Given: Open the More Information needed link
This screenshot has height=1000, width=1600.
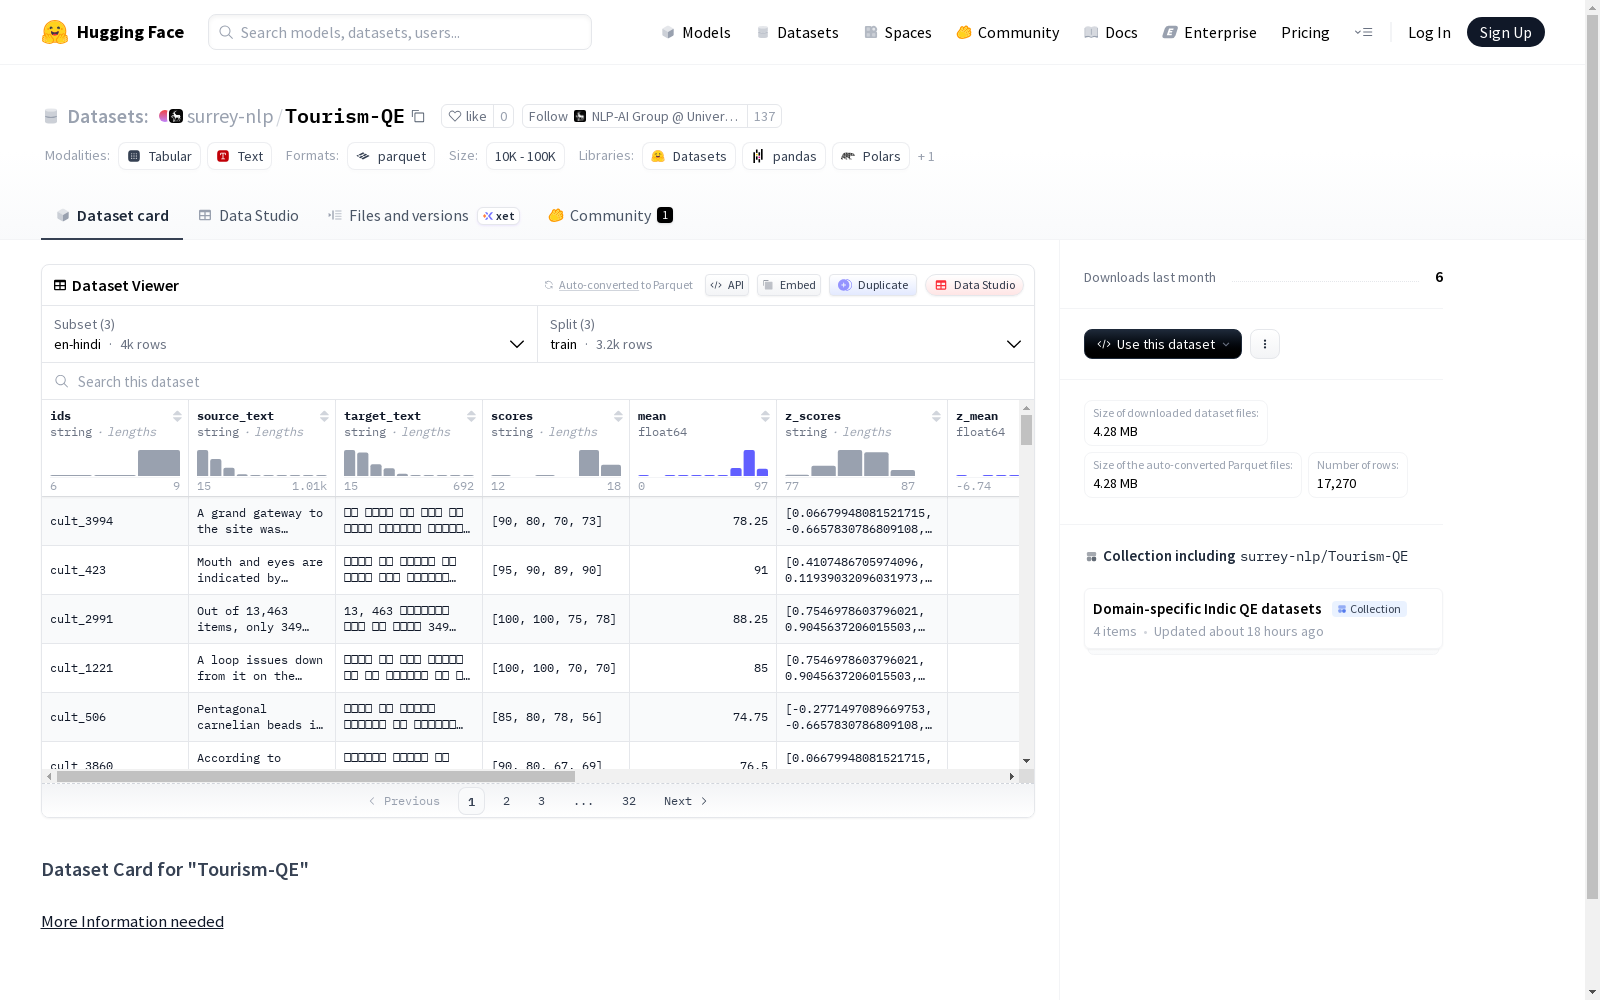Looking at the screenshot, I should [132, 921].
